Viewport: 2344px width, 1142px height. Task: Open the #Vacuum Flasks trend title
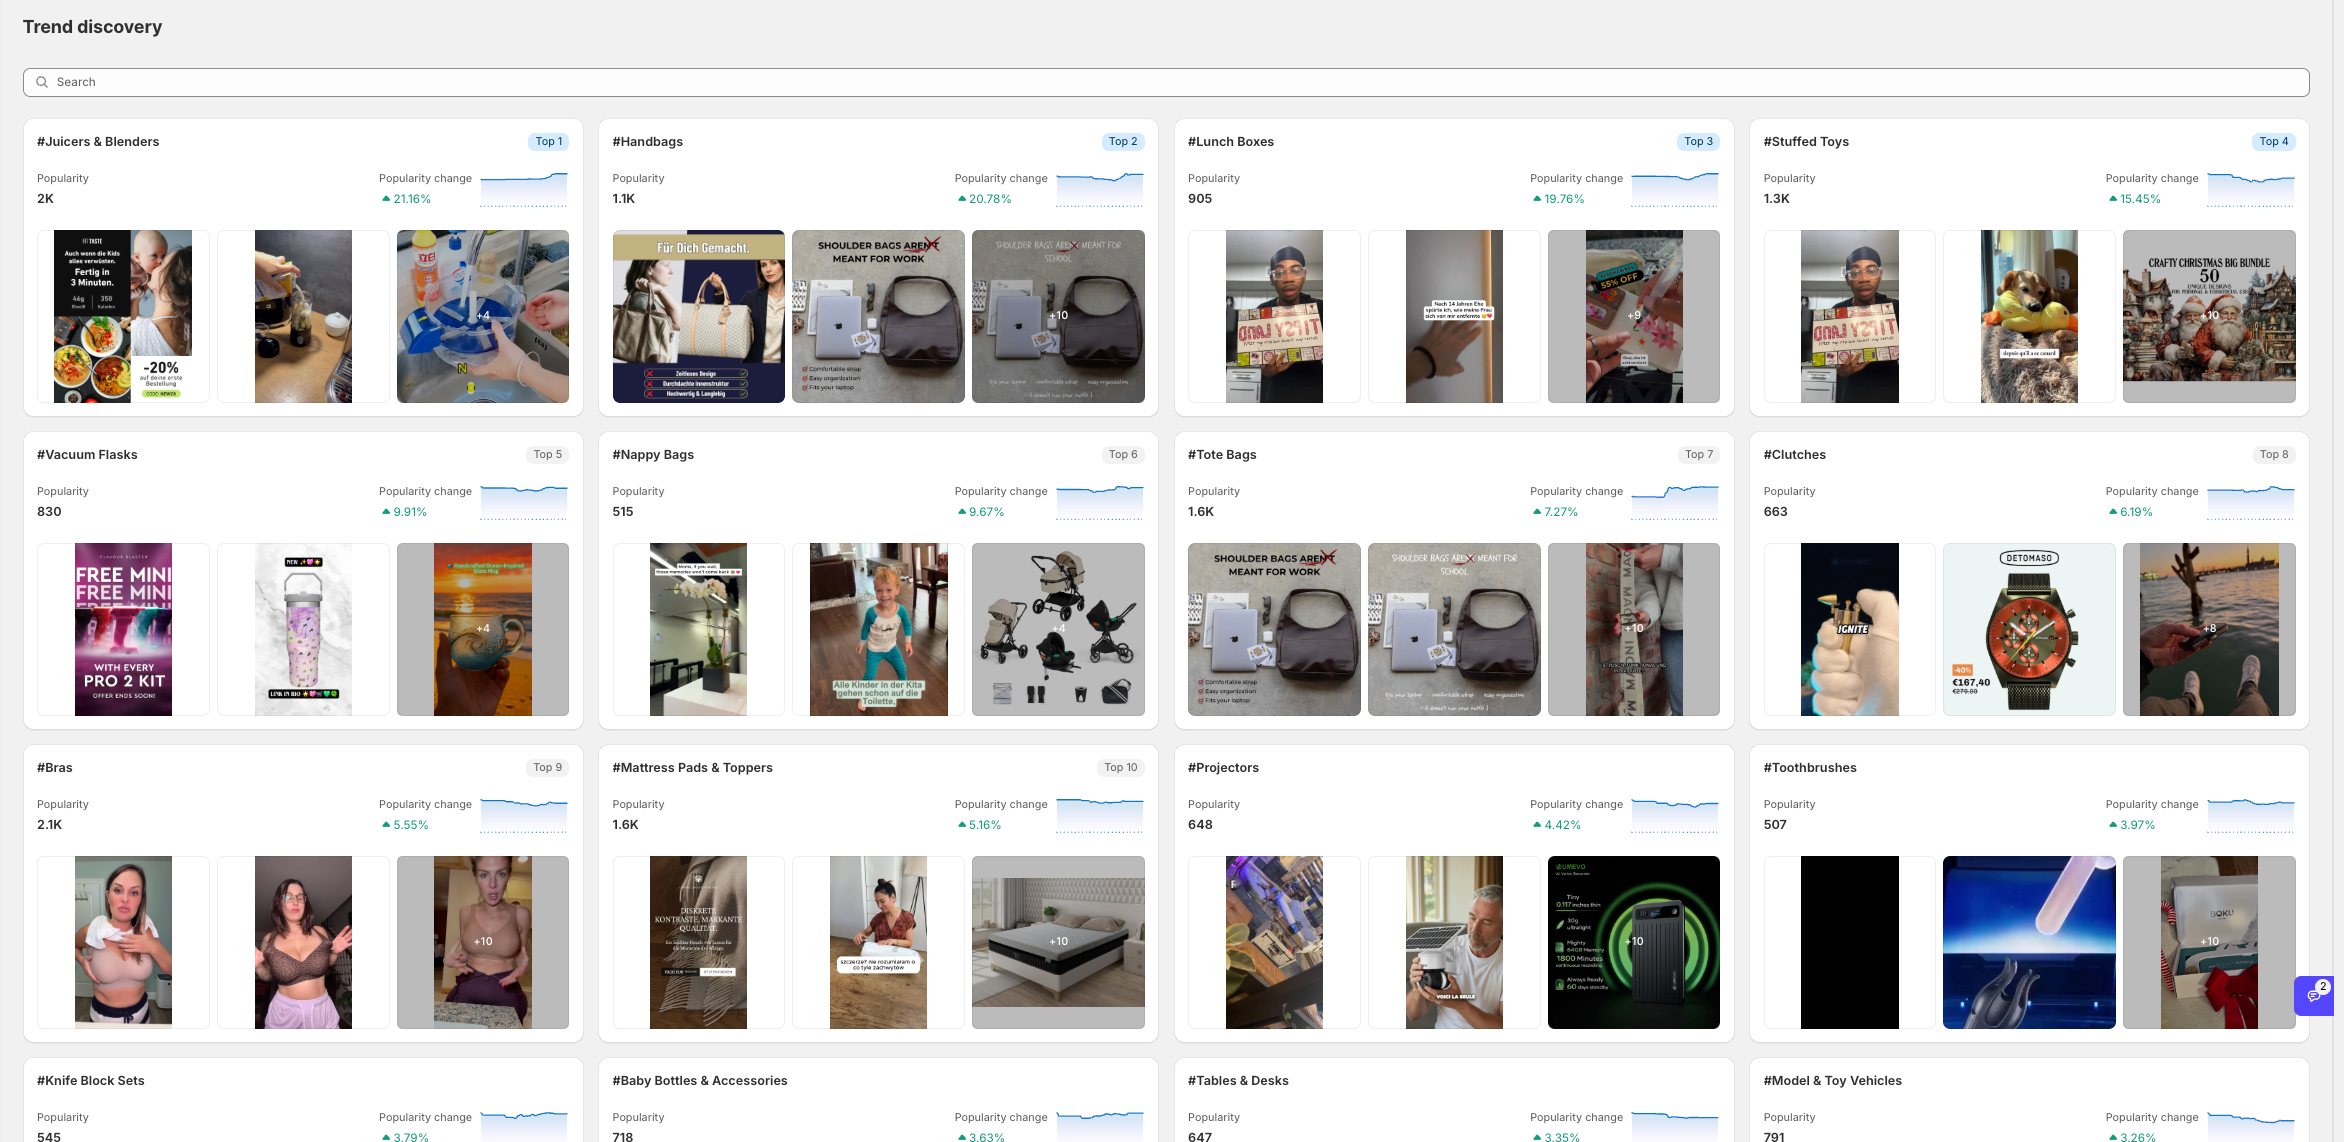[87, 455]
